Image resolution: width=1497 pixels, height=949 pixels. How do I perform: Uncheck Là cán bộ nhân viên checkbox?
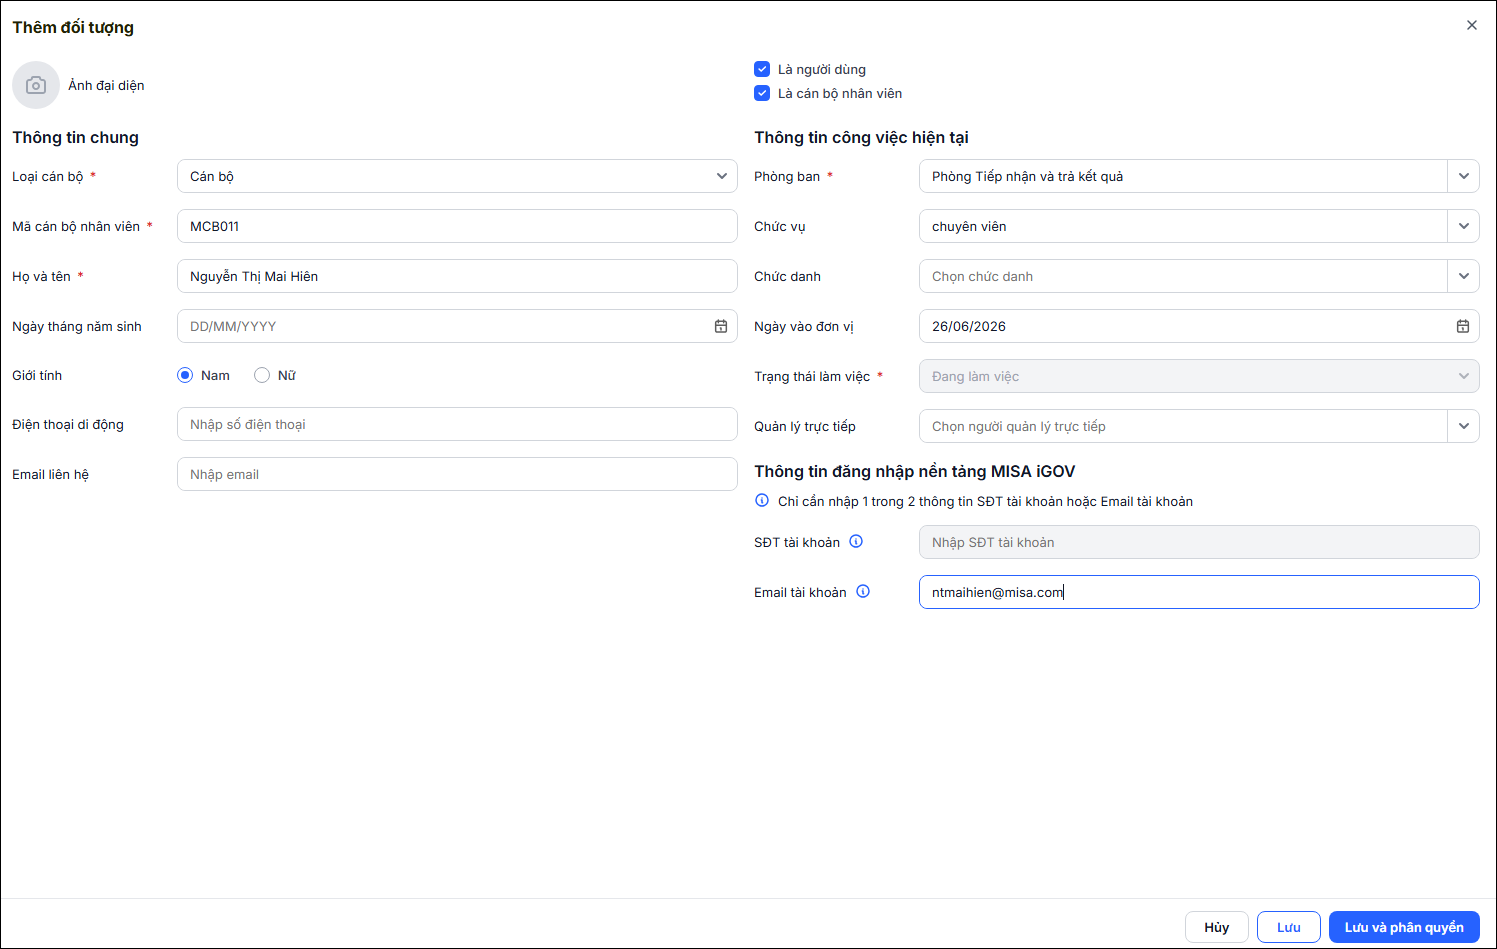(762, 93)
